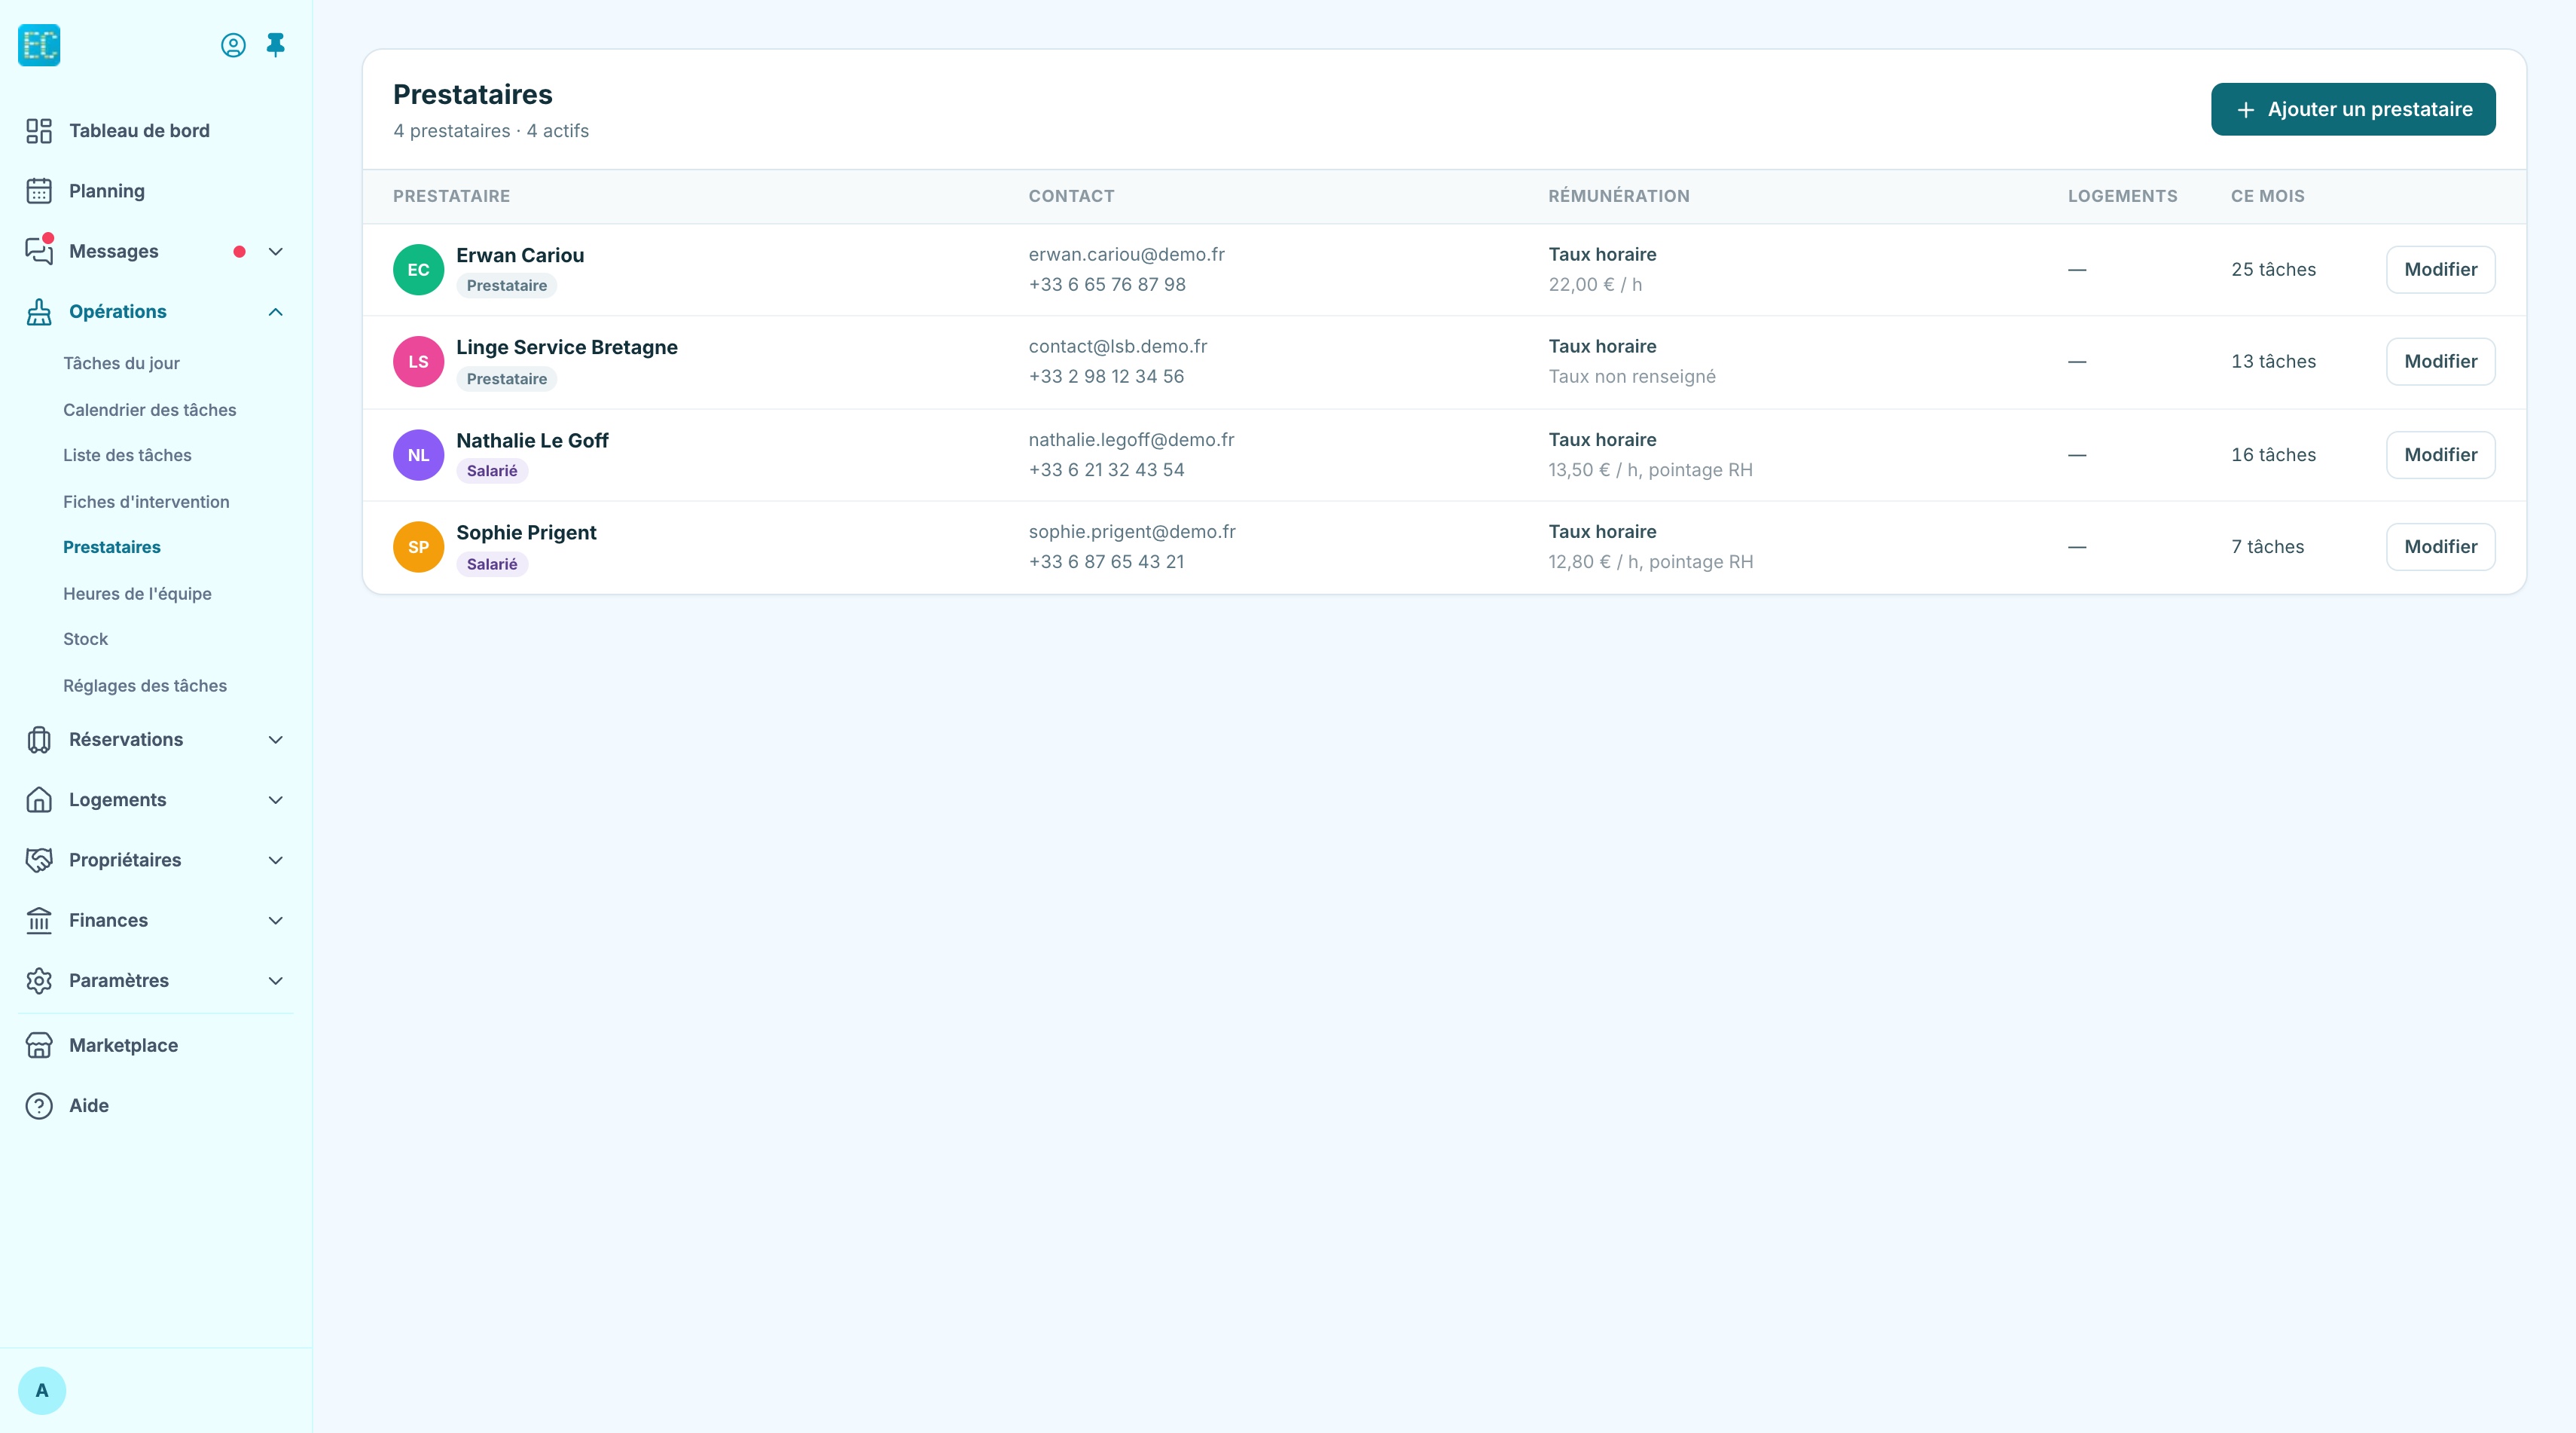Click the Réservations luggage icon

39,740
